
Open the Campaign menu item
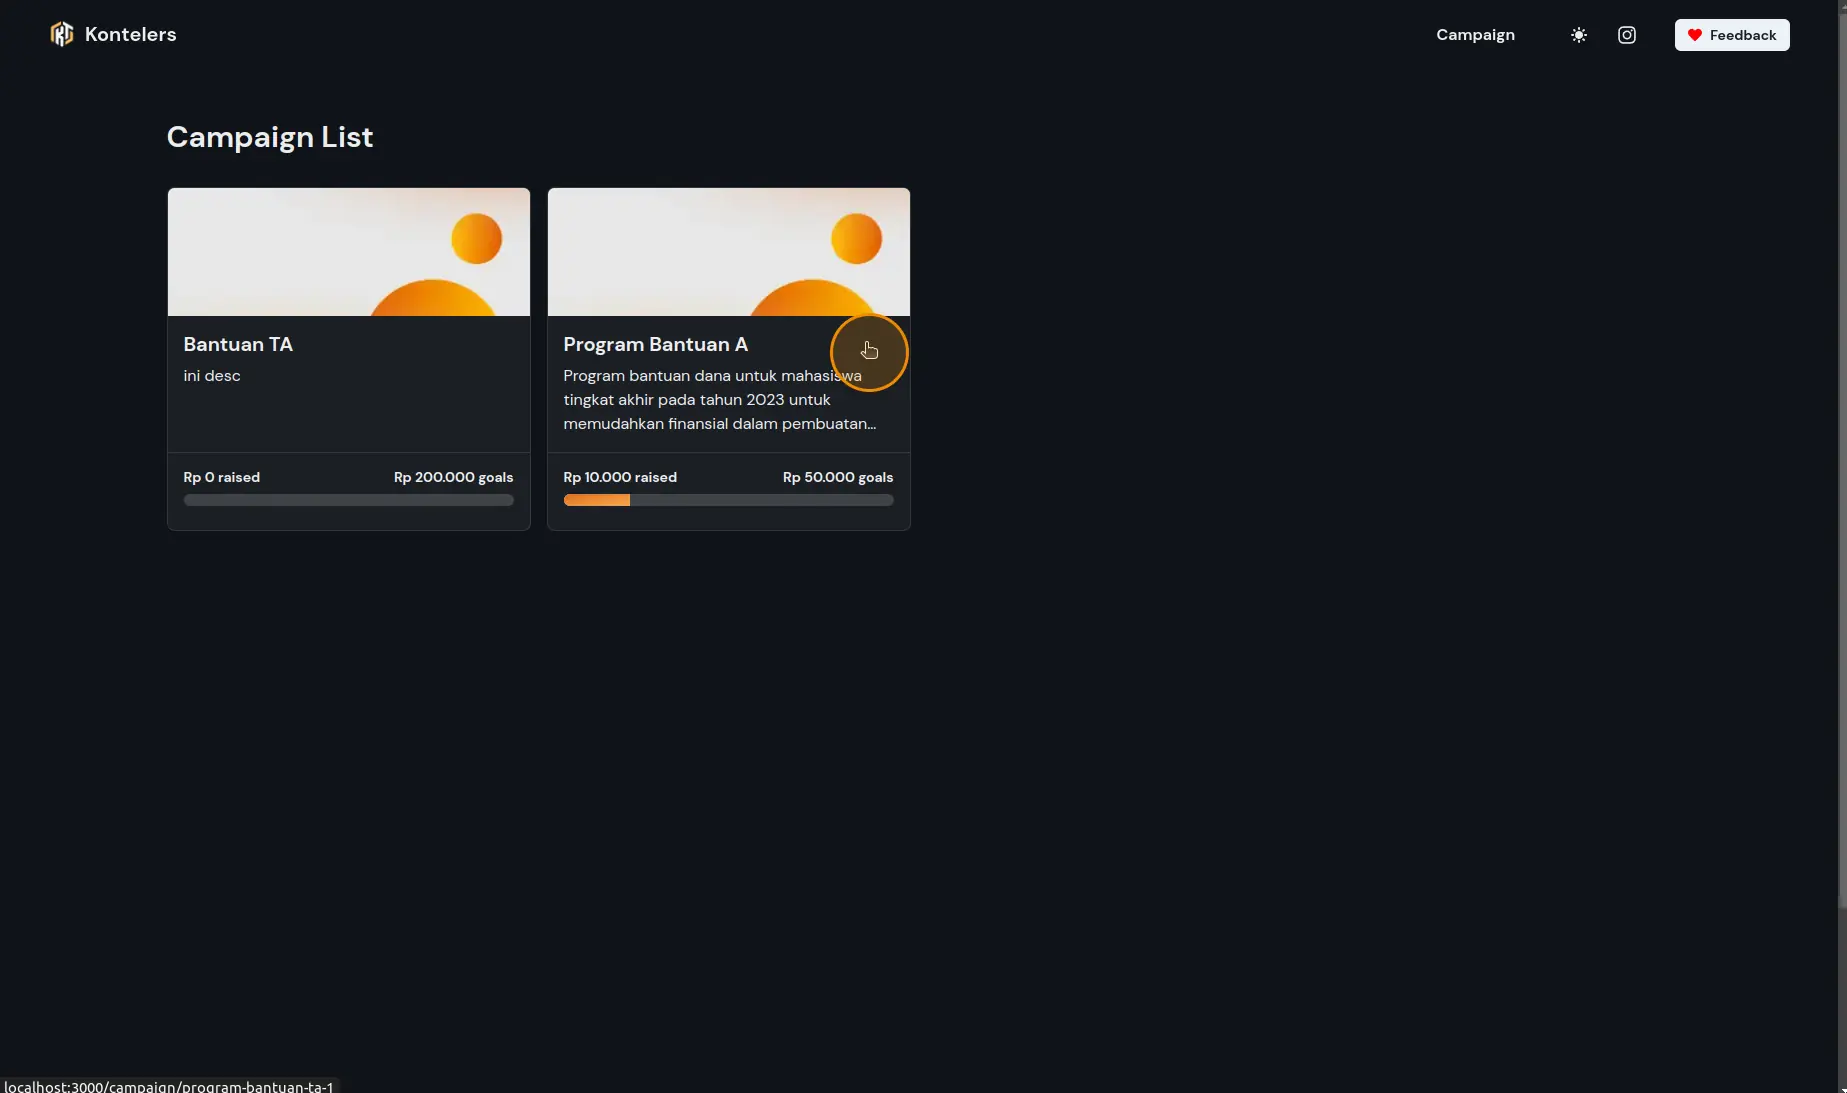click(1475, 35)
